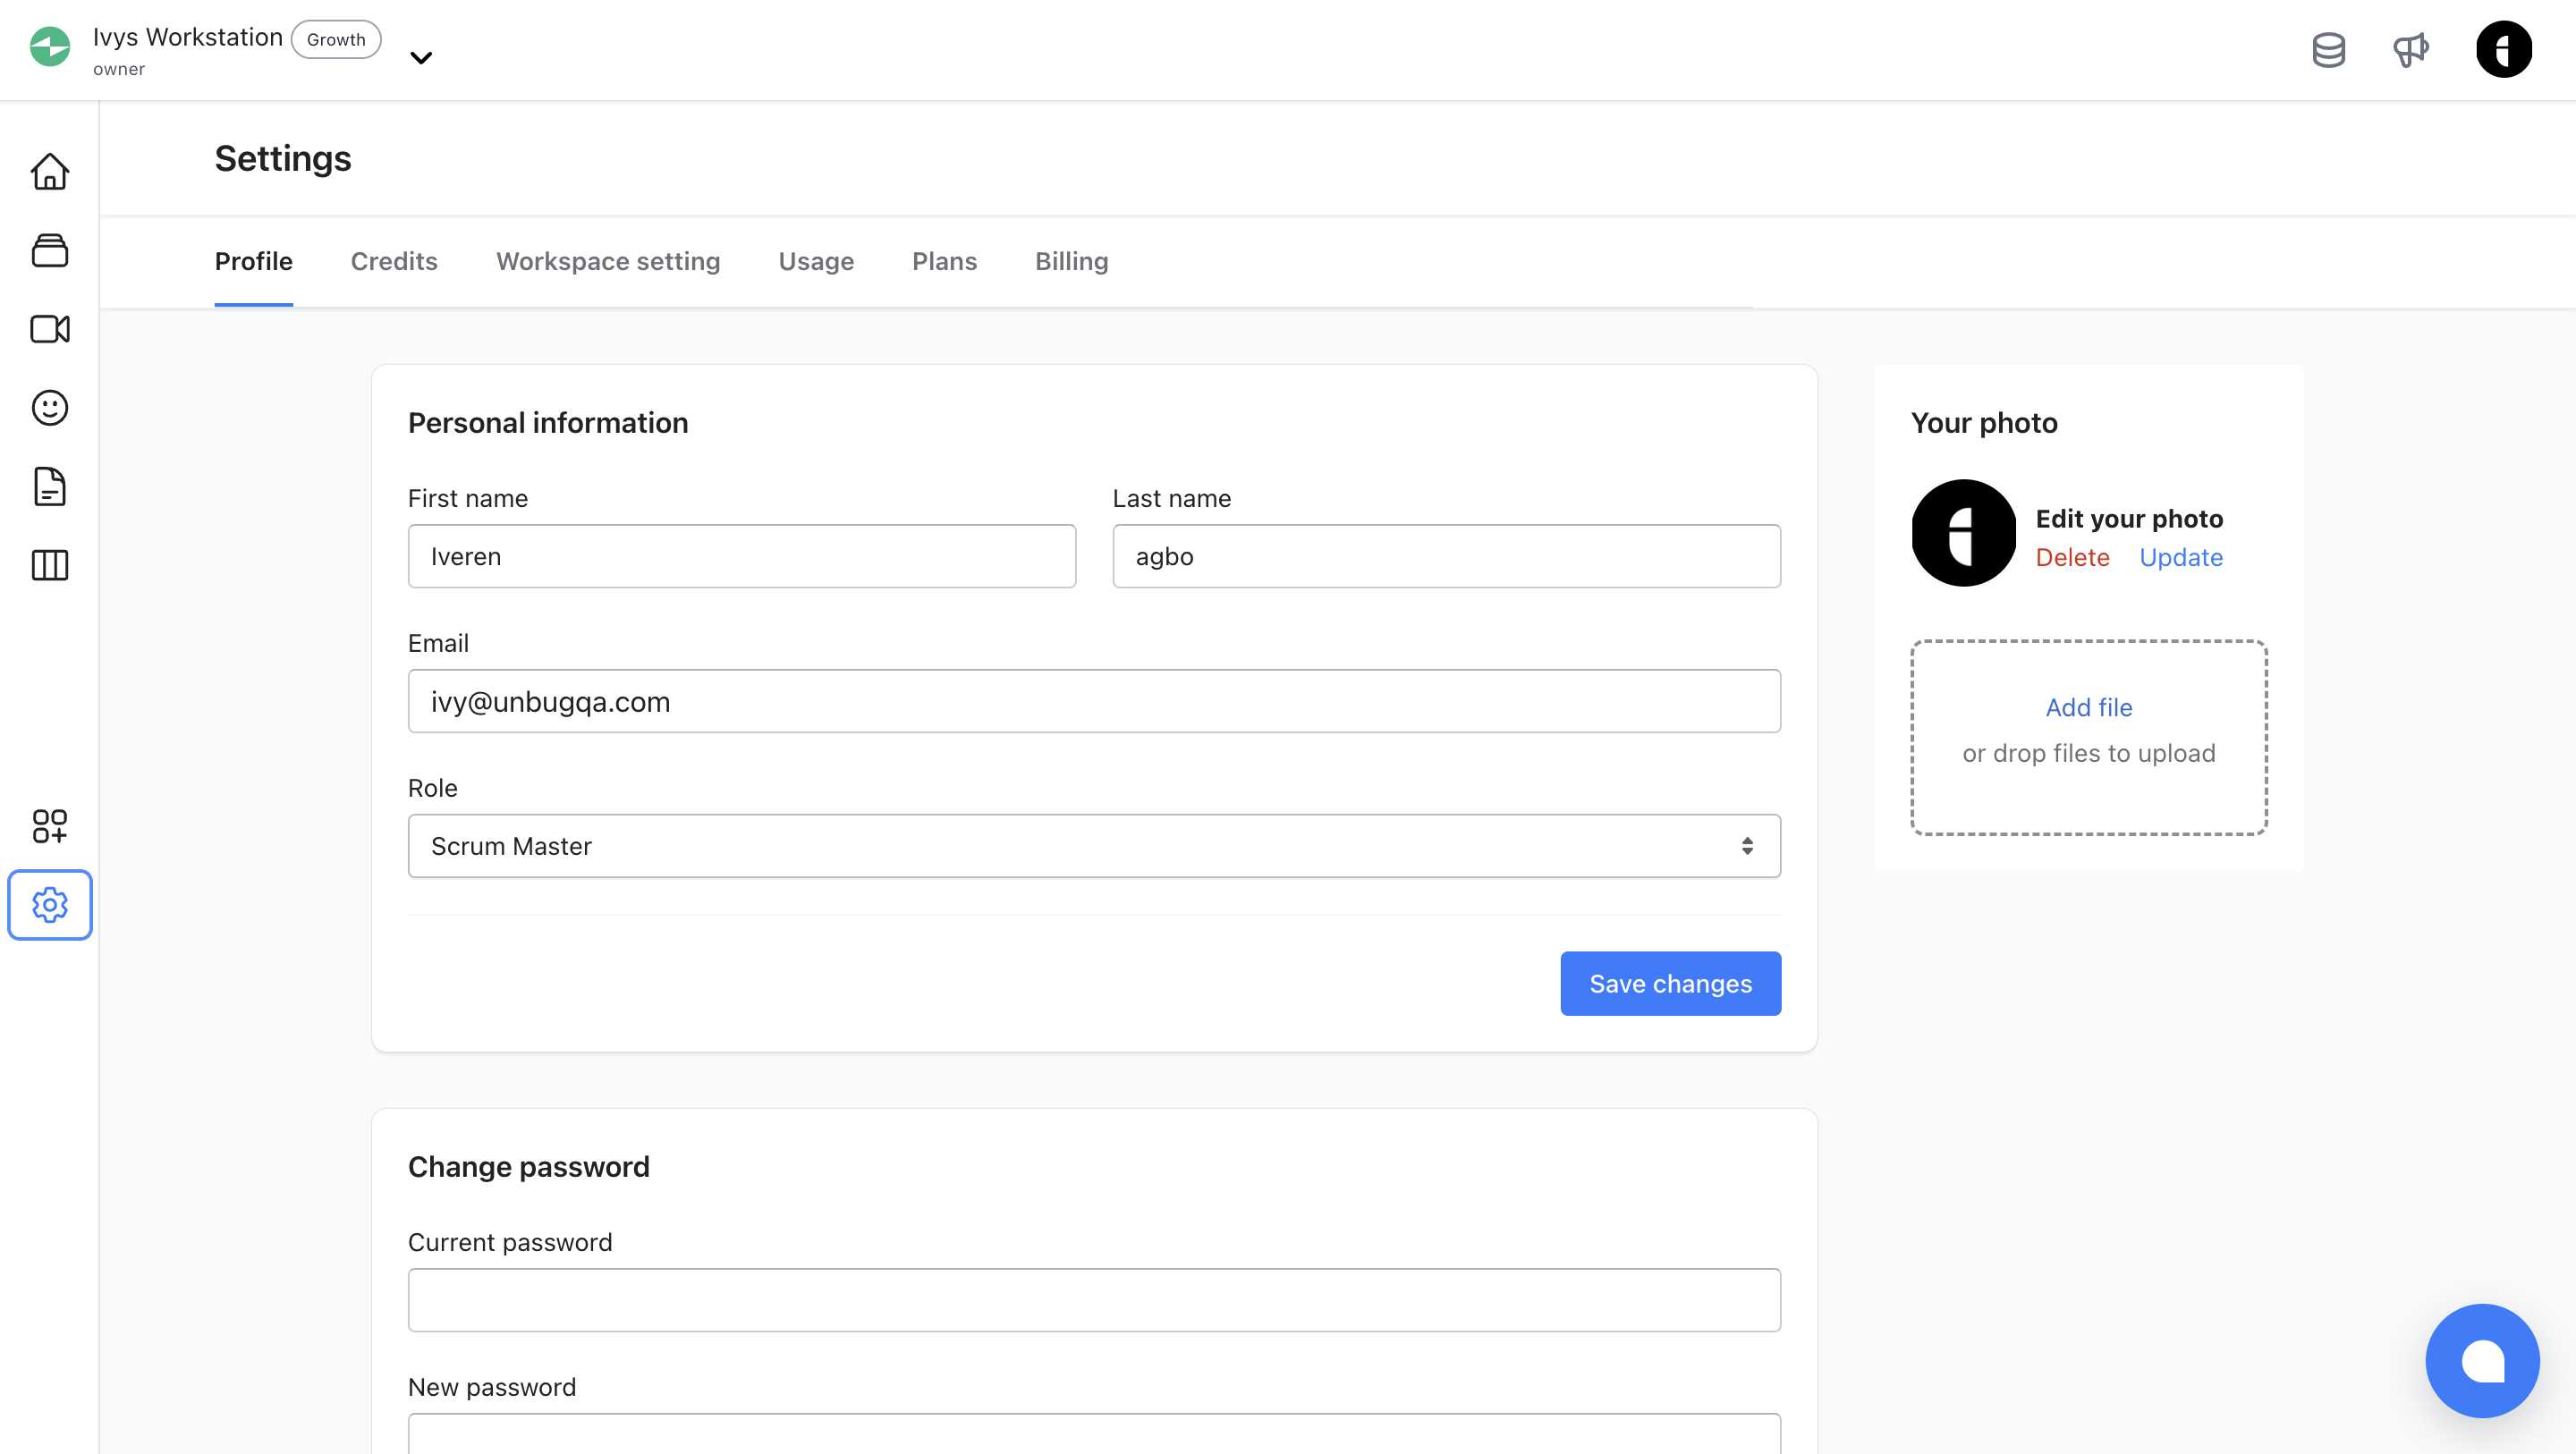Click the smiley face sidebar icon
2576x1454 pixels.
click(49, 408)
